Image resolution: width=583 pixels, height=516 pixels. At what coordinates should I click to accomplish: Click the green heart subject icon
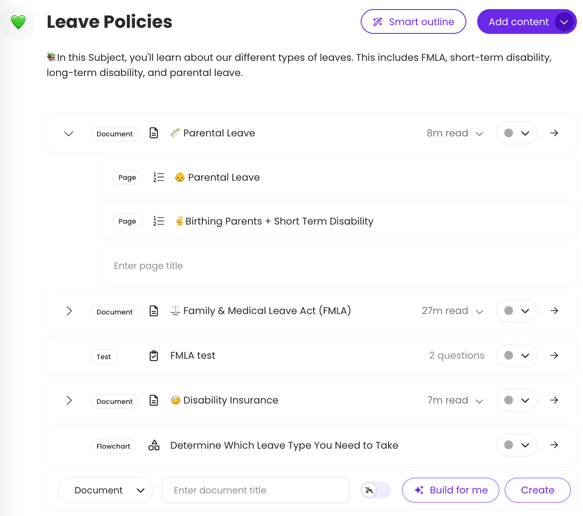point(18,22)
